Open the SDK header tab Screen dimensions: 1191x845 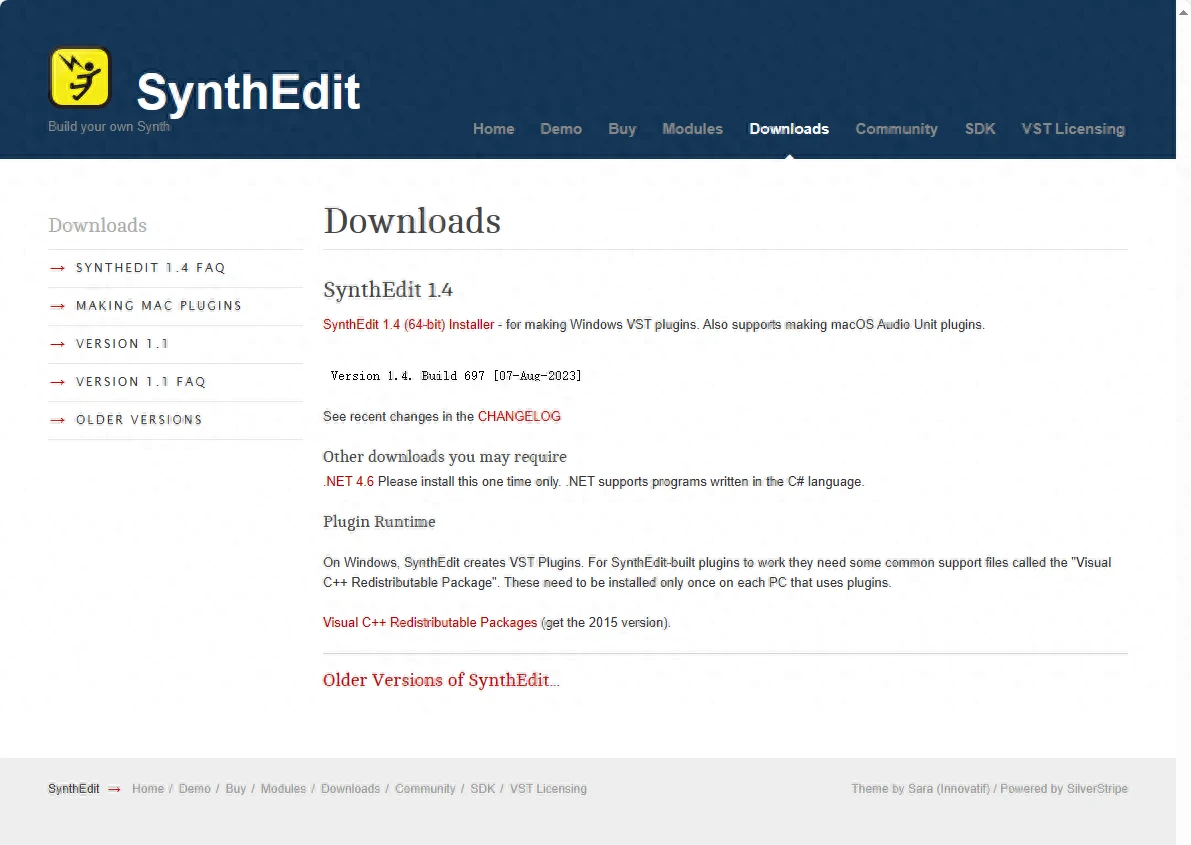pos(980,129)
